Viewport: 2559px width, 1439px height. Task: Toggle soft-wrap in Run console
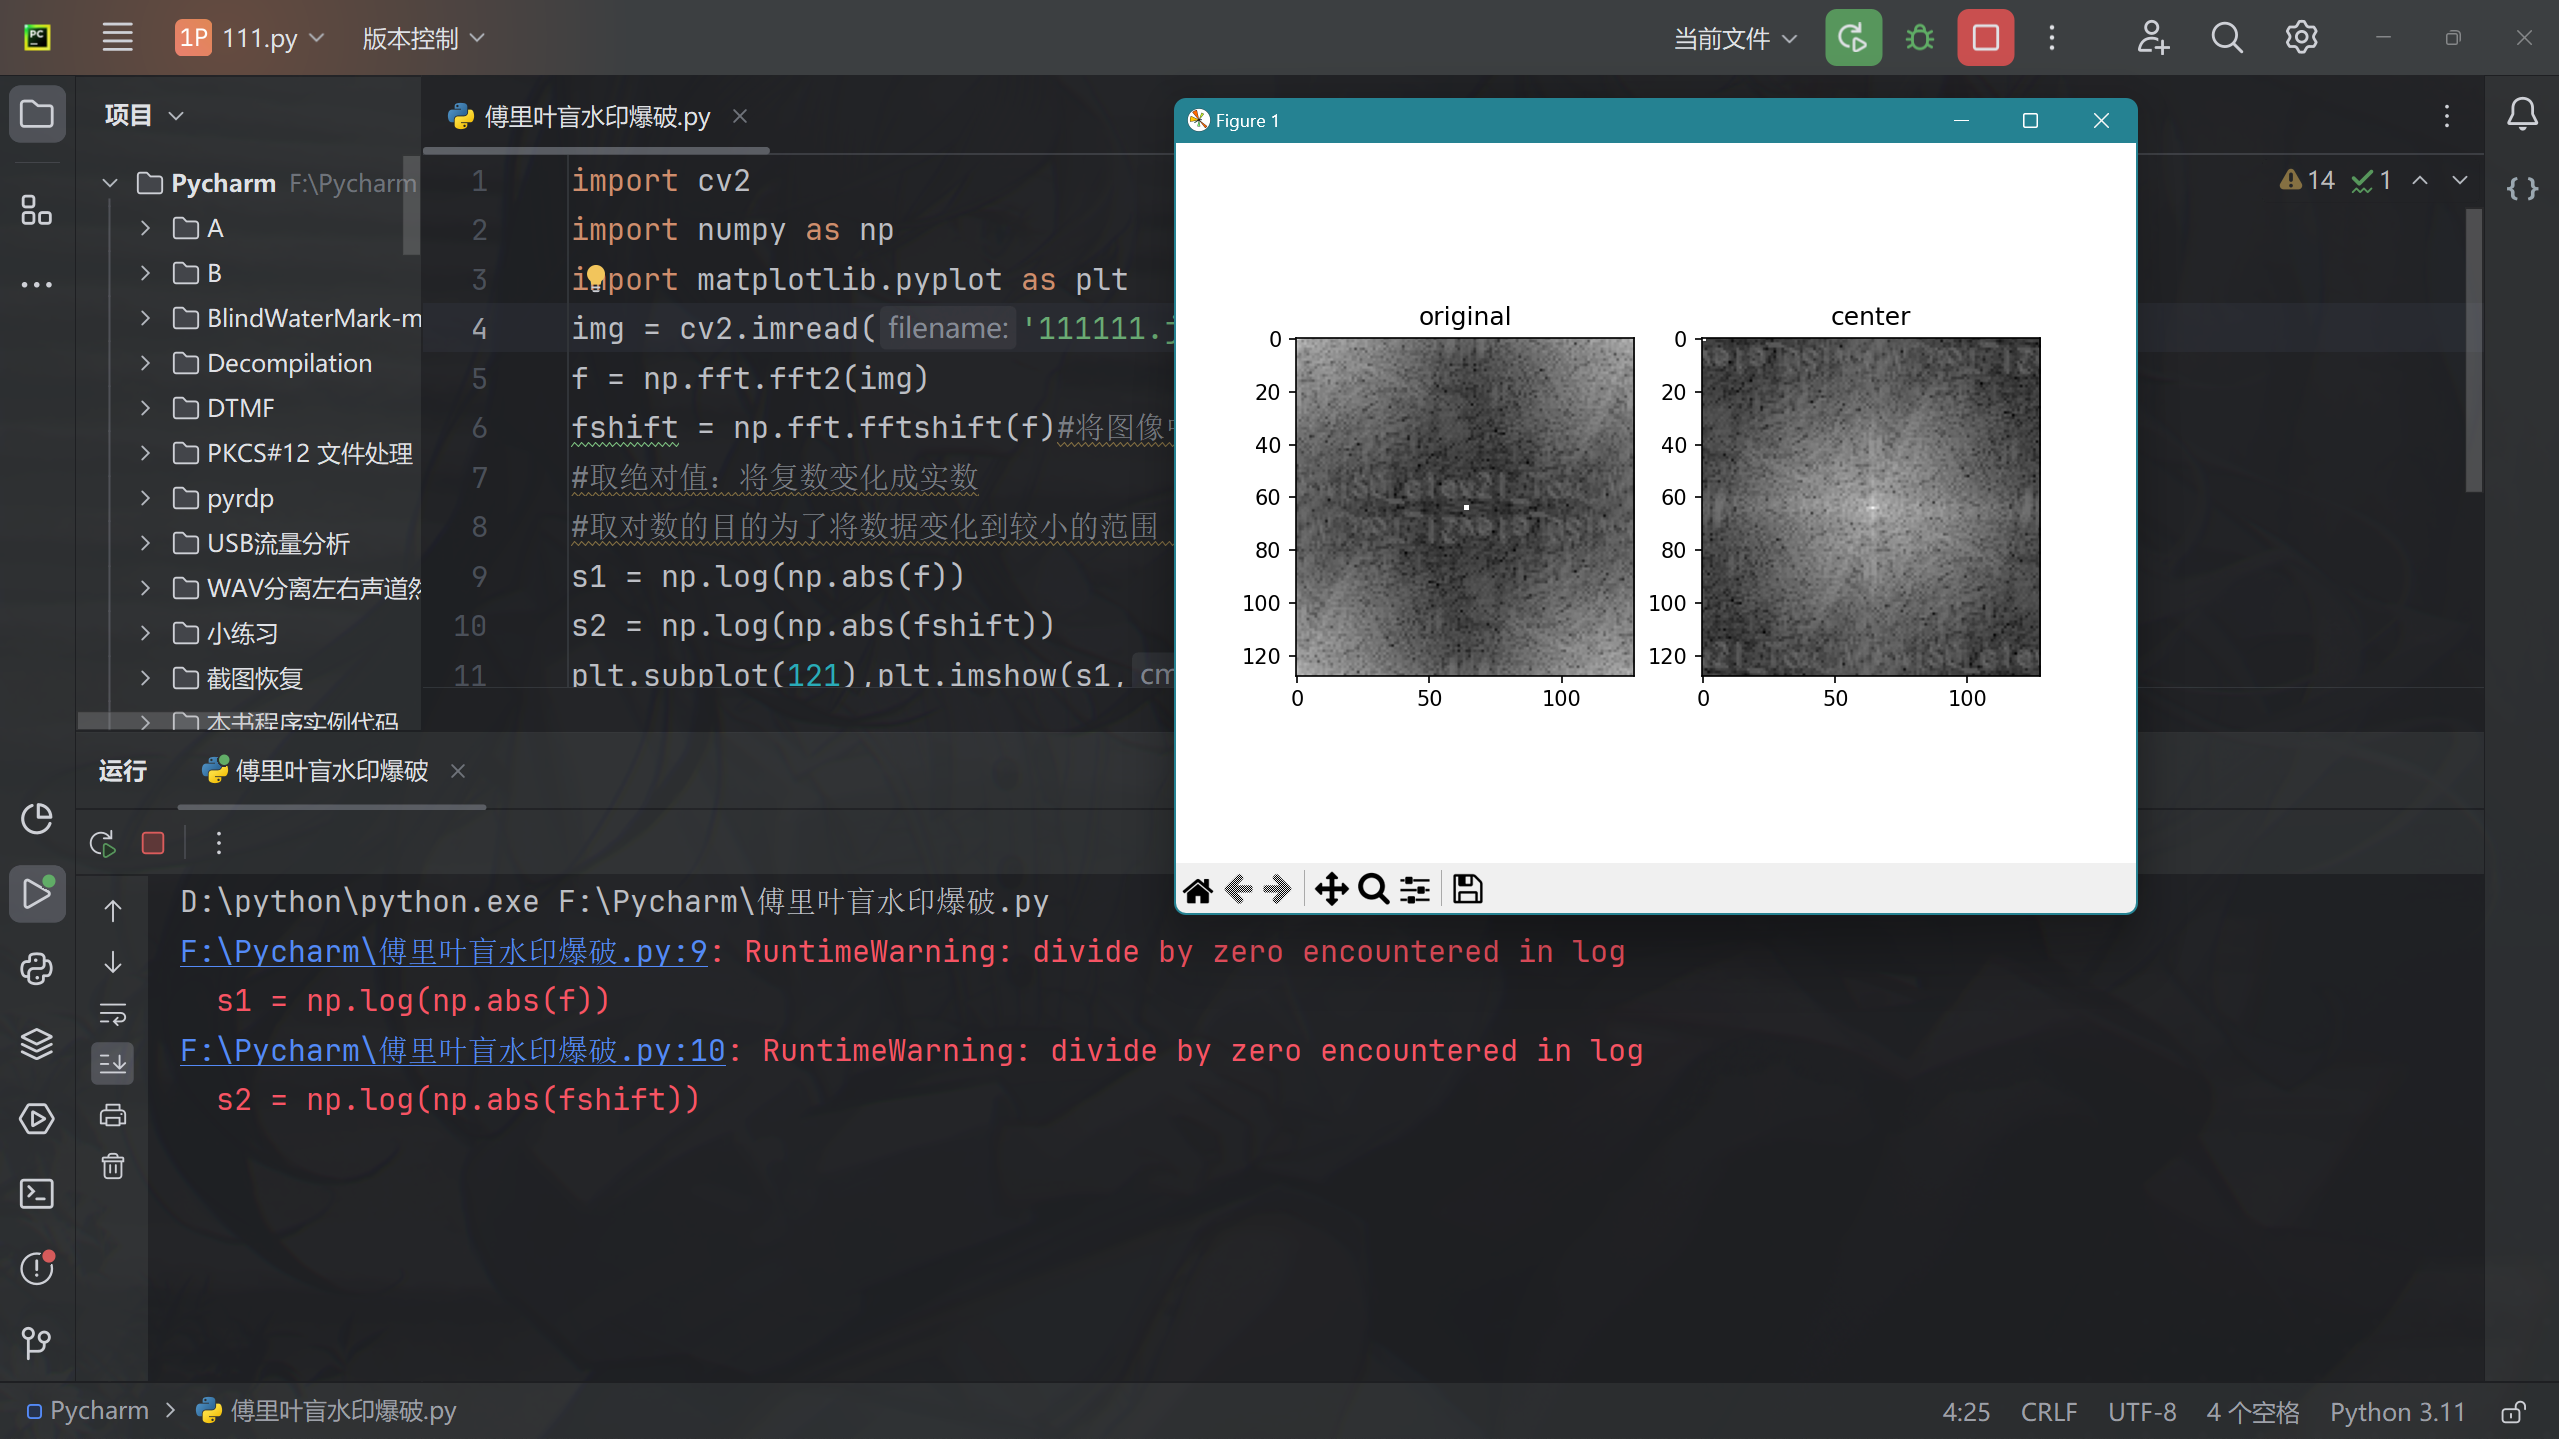pos(113,1013)
